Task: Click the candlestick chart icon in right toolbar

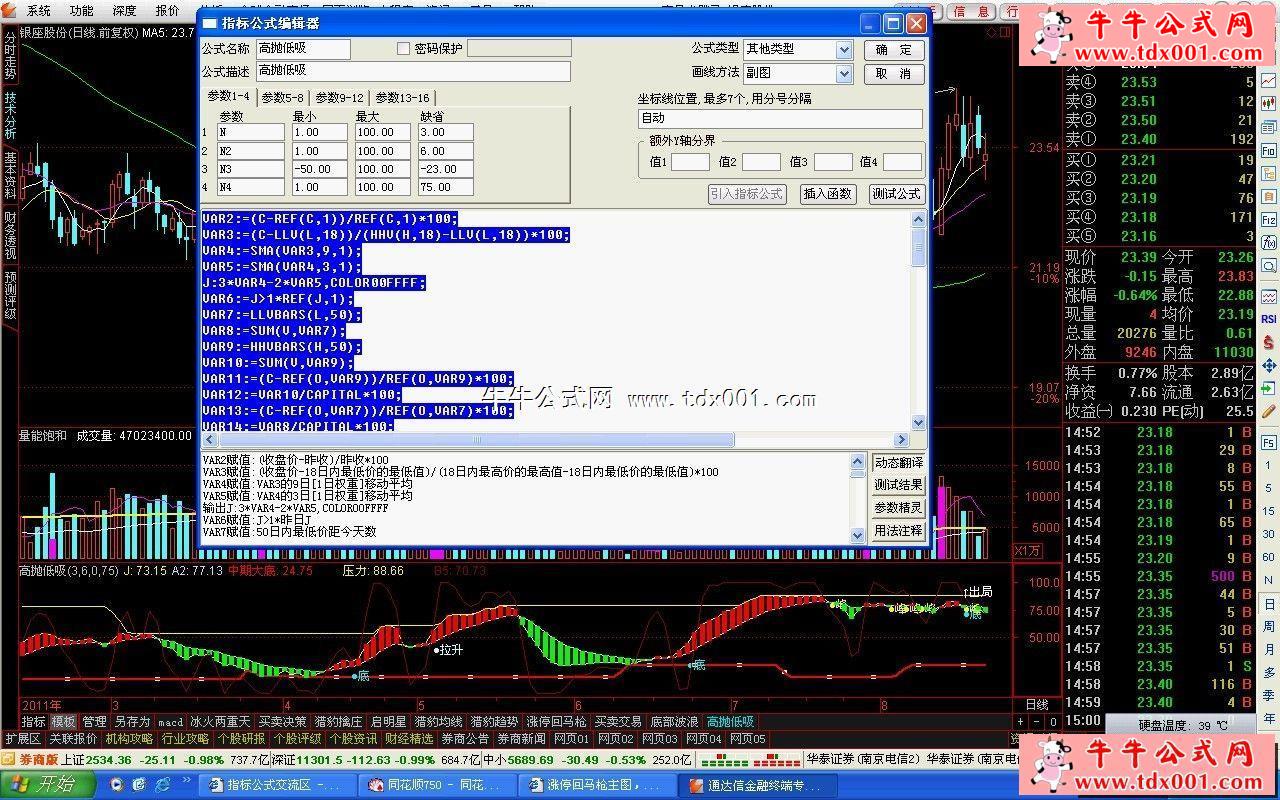Action: (1269, 102)
